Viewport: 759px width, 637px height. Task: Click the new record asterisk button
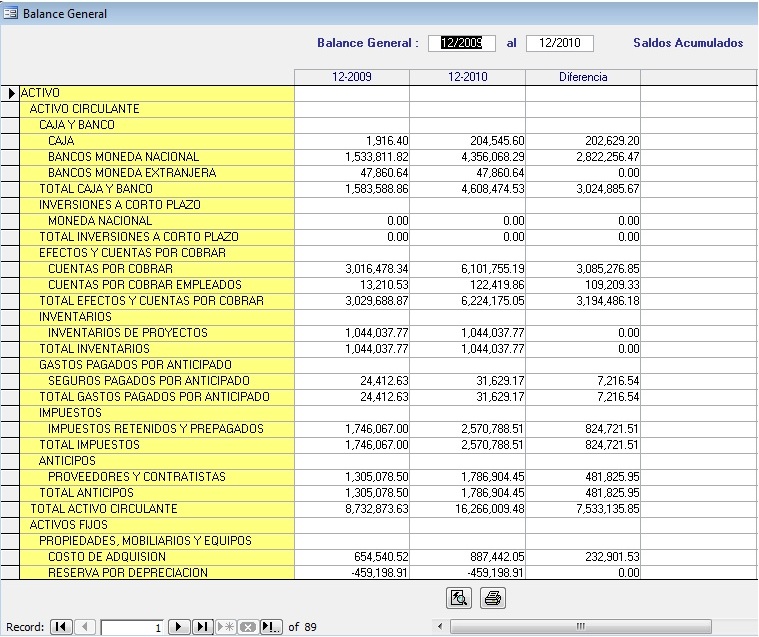[x=226, y=627]
